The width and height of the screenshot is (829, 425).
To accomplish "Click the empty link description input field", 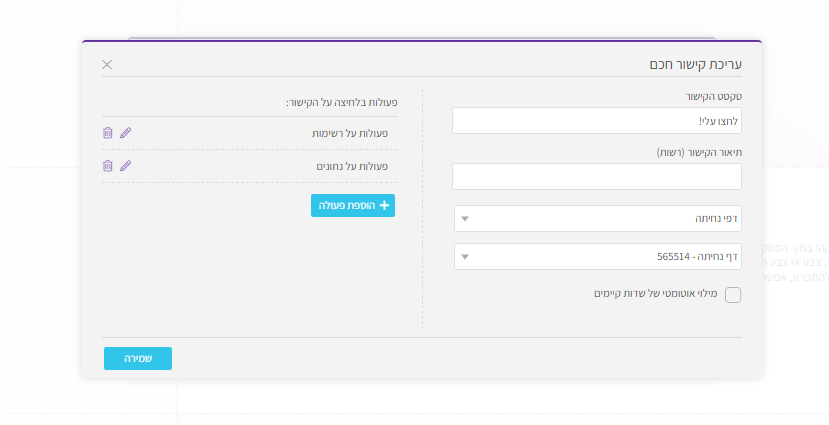I will (597, 177).
